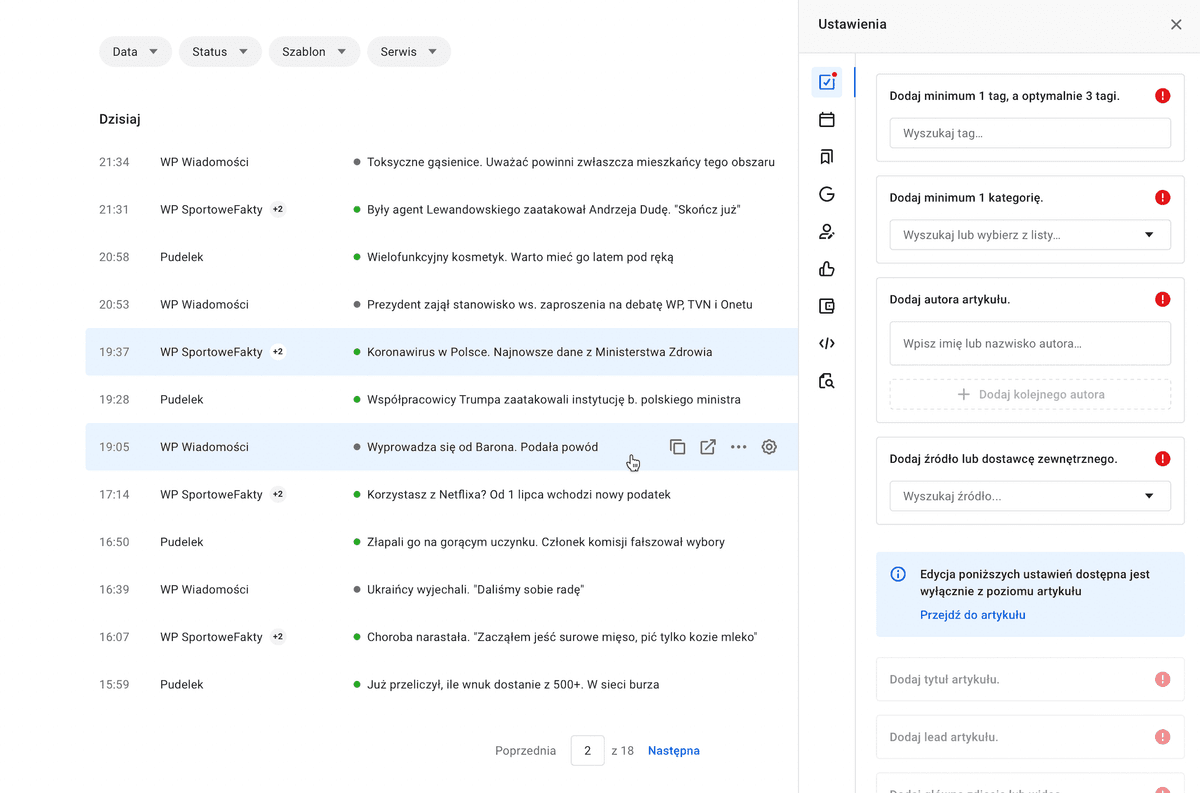This screenshot has height=793, width=1200.
Task: Click the 15:59 timestamp
Action: [x=114, y=685]
